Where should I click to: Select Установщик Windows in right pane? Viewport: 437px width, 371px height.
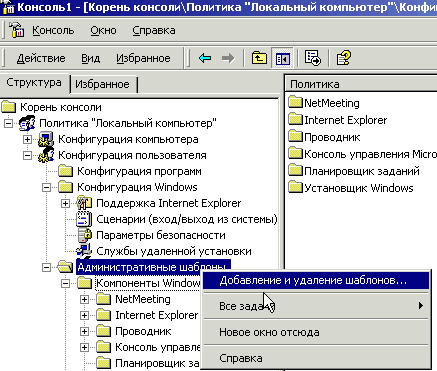click(x=359, y=188)
